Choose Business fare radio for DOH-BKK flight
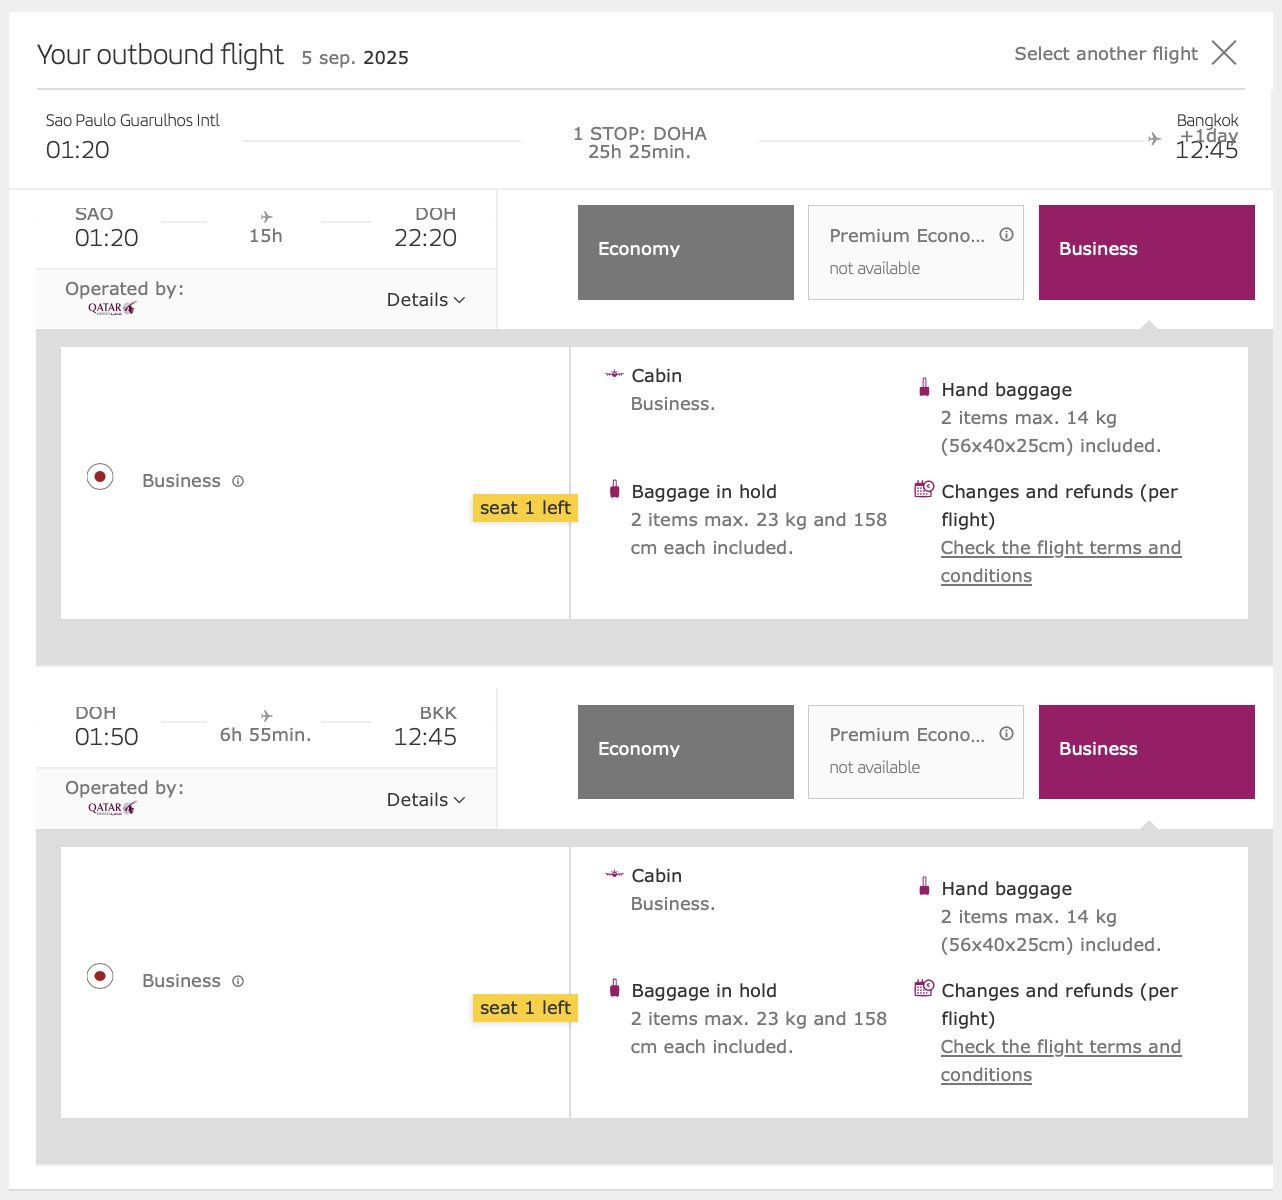This screenshot has width=1282, height=1200. tap(100, 976)
